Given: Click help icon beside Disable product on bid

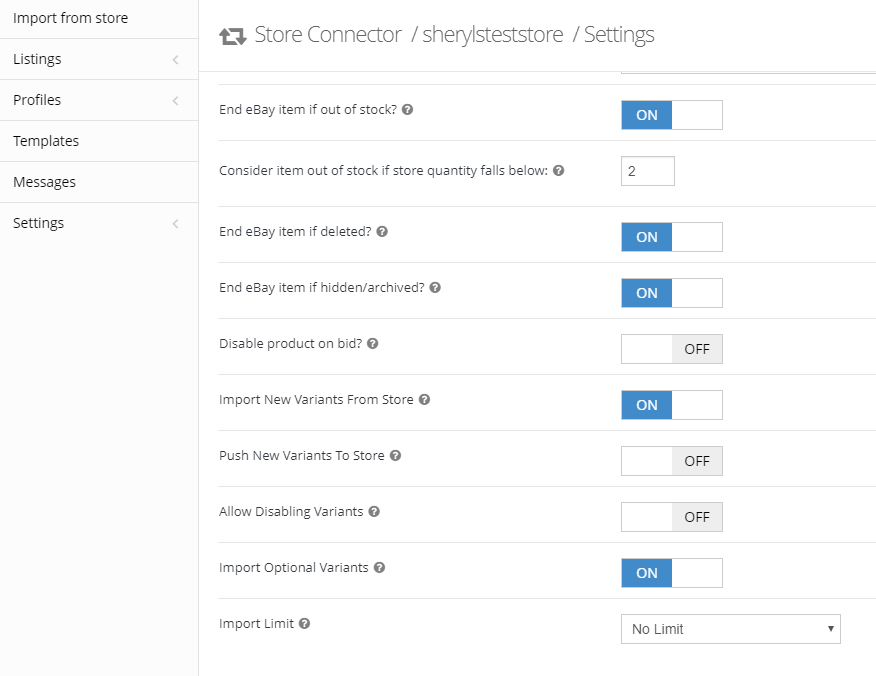Looking at the screenshot, I should click(372, 343).
